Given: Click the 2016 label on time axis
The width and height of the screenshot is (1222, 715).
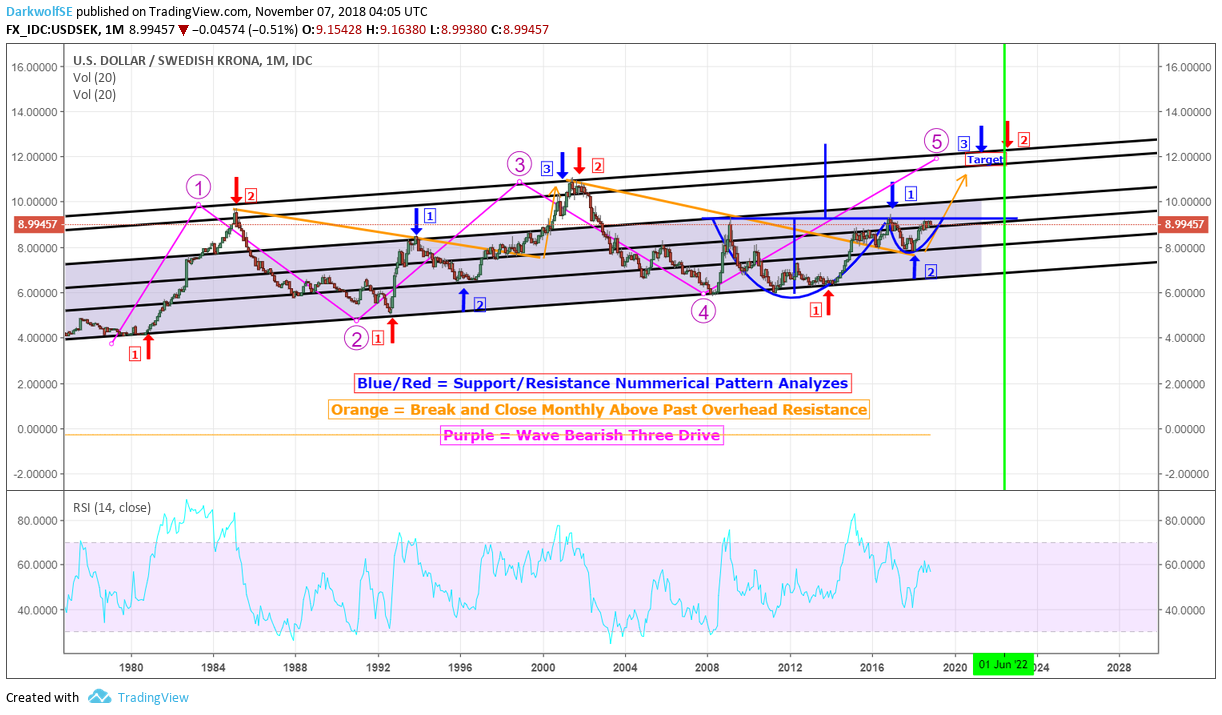Looking at the screenshot, I should (872, 666).
